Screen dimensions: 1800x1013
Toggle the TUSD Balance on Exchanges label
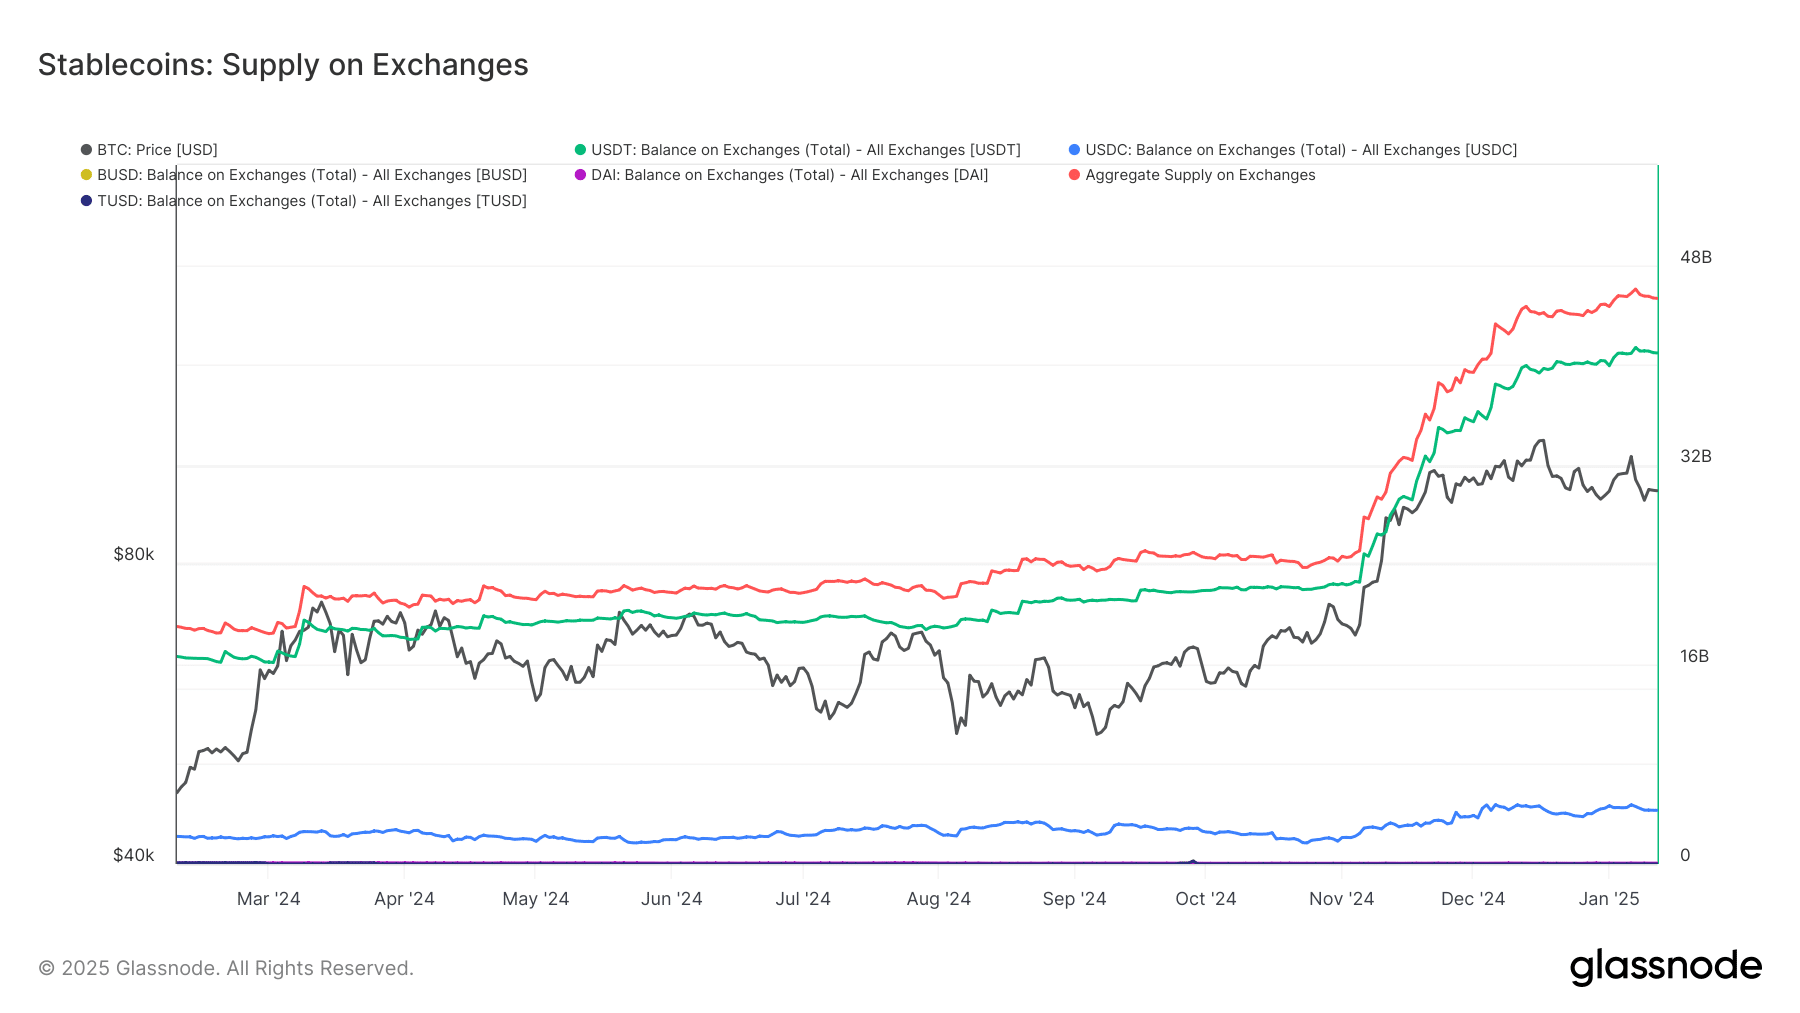(312, 201)
